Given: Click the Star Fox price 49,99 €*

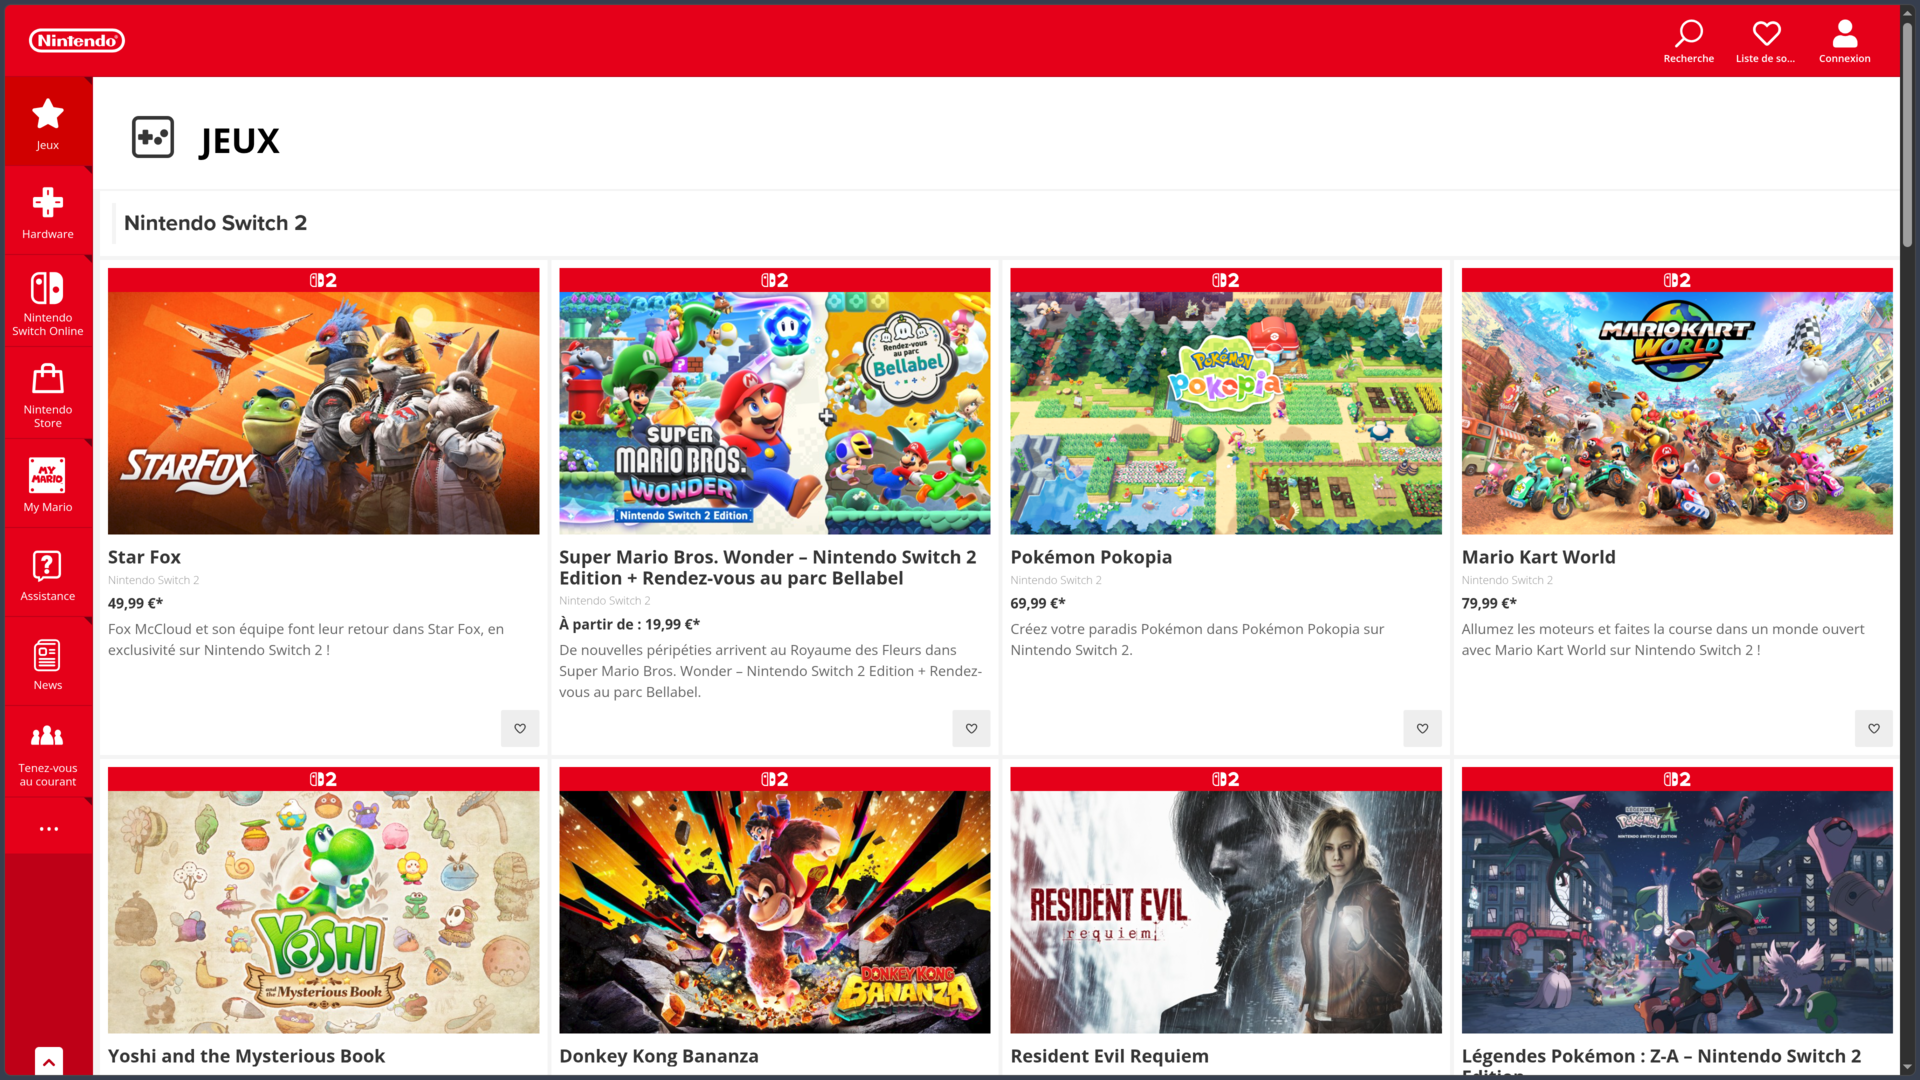Looking at the screenshot, I should tap(135, 603).
